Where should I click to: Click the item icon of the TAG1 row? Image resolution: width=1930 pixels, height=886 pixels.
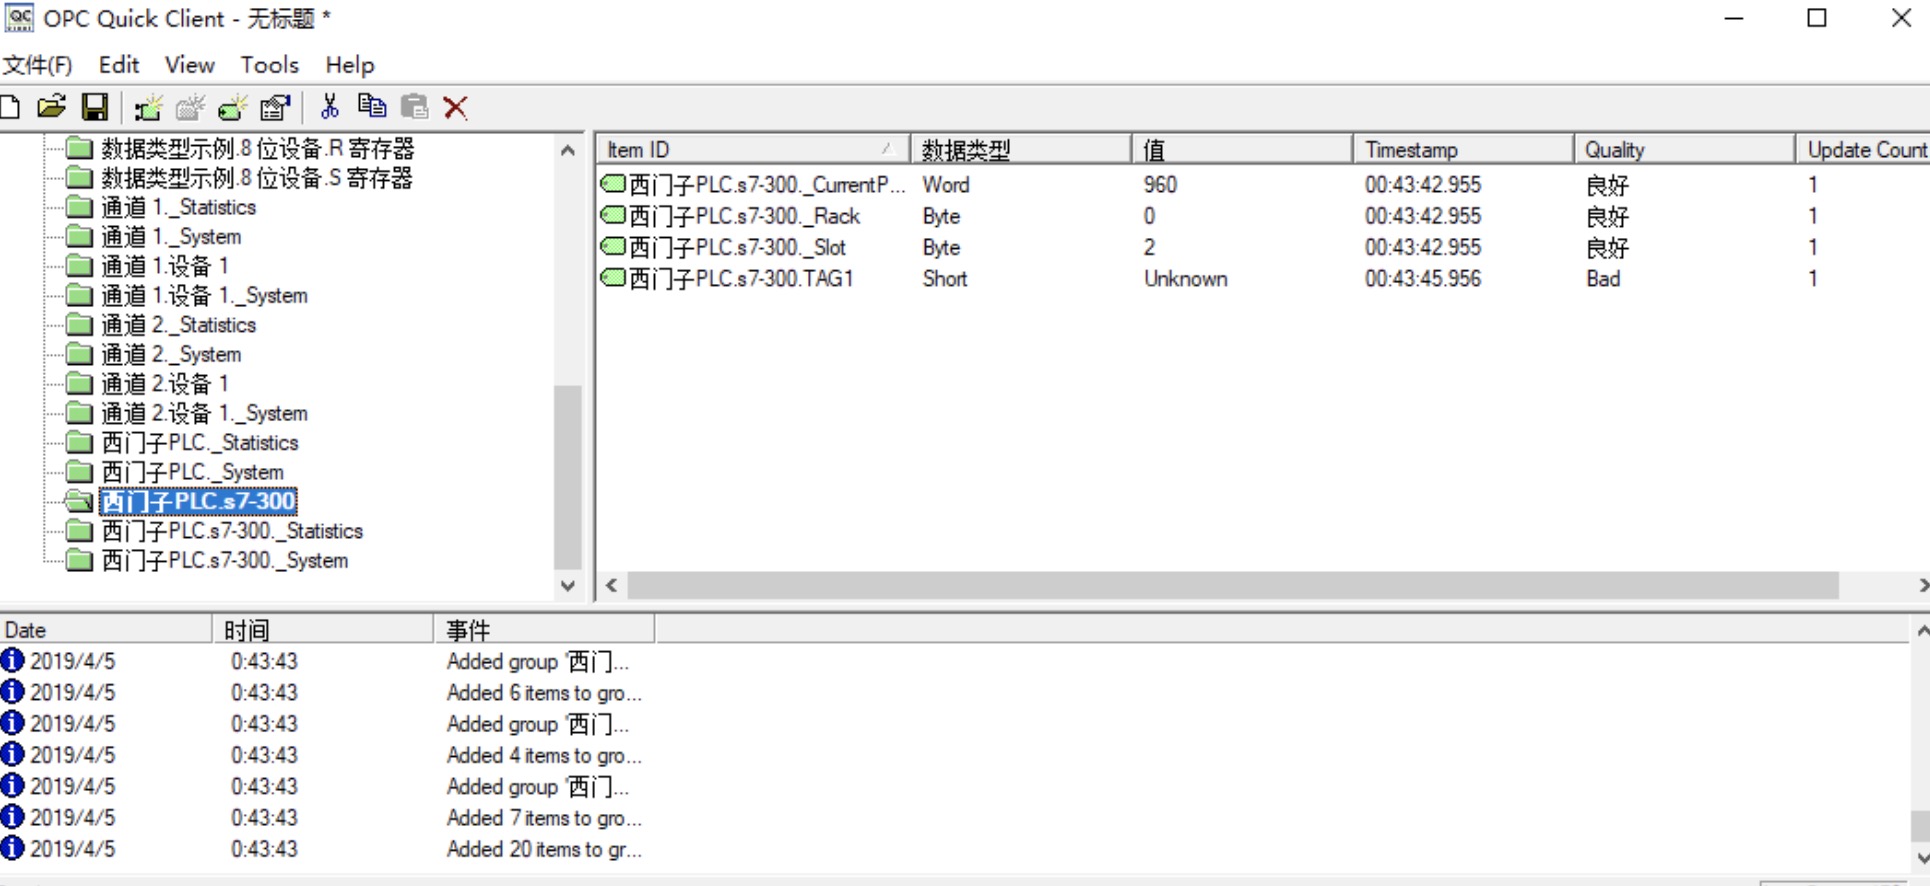point(613,278)
